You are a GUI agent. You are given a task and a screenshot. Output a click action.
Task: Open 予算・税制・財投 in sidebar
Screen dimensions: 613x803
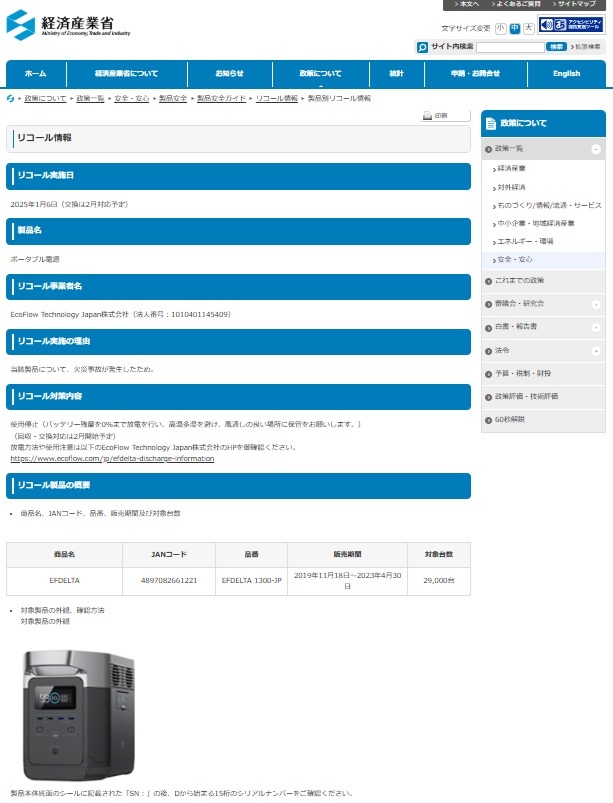pos(523,374)
